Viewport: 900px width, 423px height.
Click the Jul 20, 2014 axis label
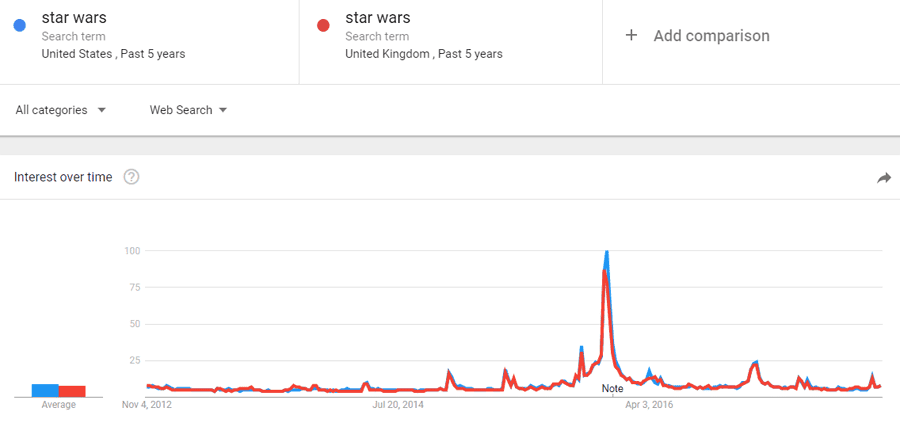398,405
